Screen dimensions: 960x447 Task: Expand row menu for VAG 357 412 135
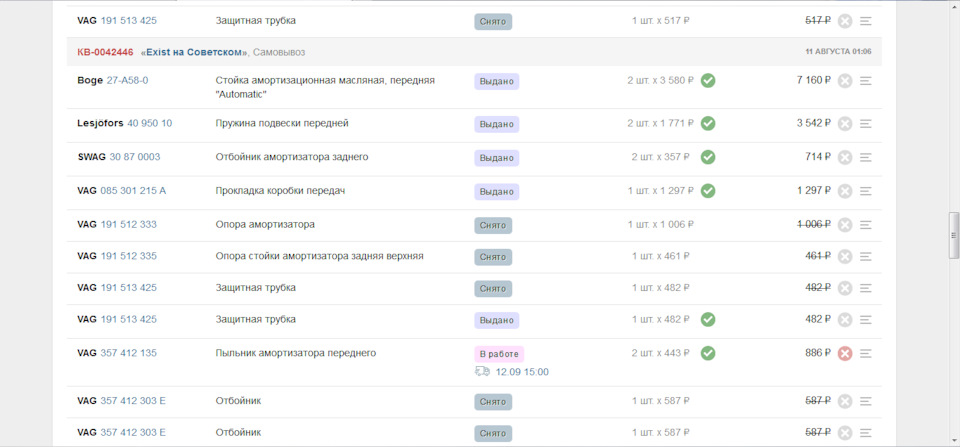[x=866, y=353]
